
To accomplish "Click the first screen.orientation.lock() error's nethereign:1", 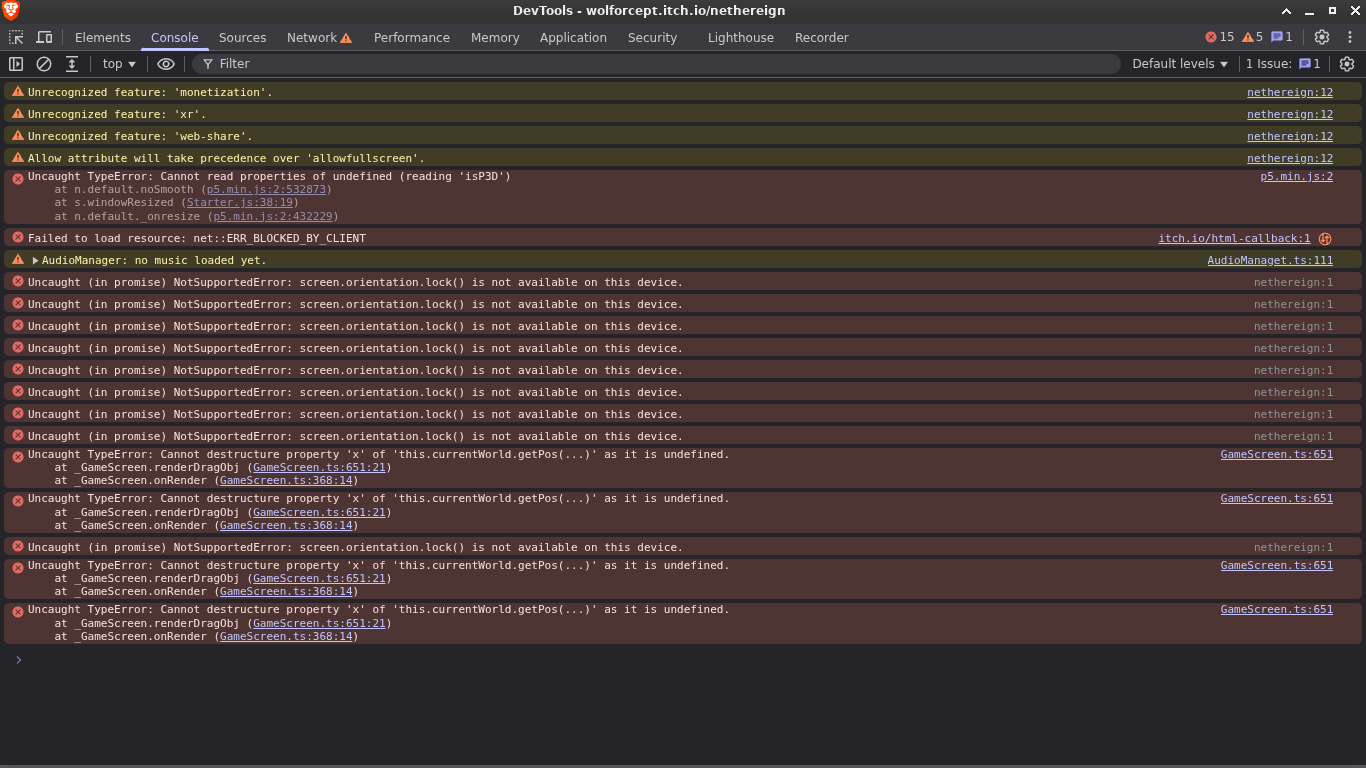I will pos(1293,282).
